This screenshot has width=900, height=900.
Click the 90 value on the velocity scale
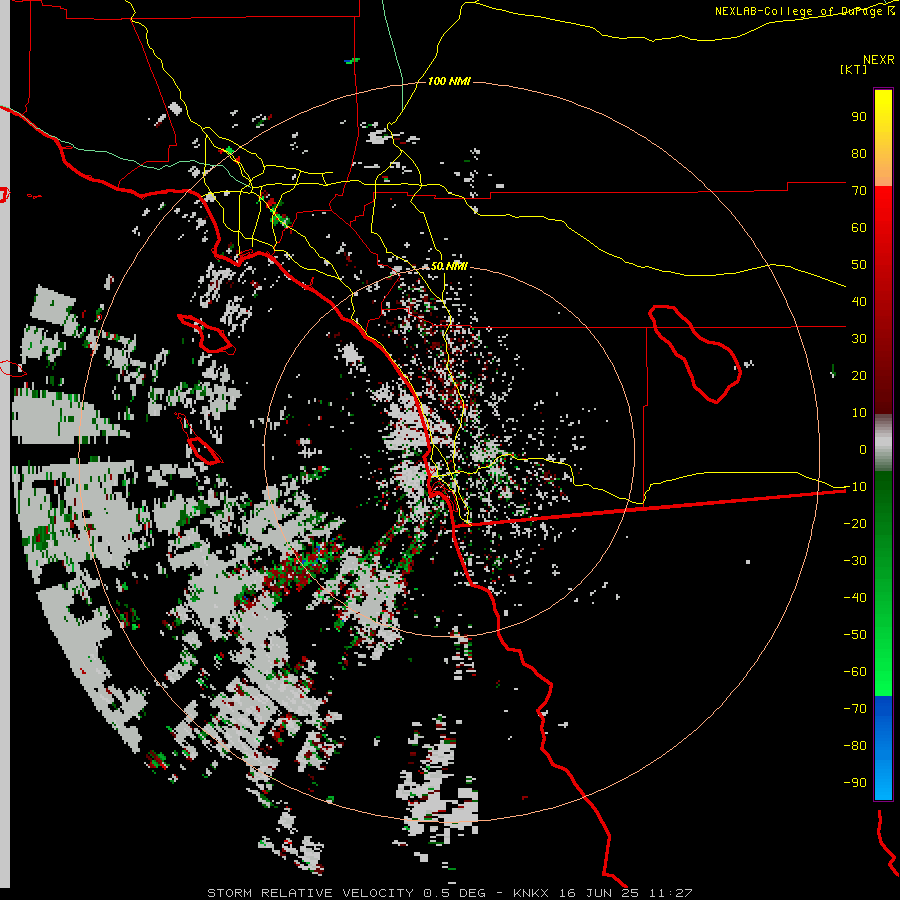(x=859, y=117)
